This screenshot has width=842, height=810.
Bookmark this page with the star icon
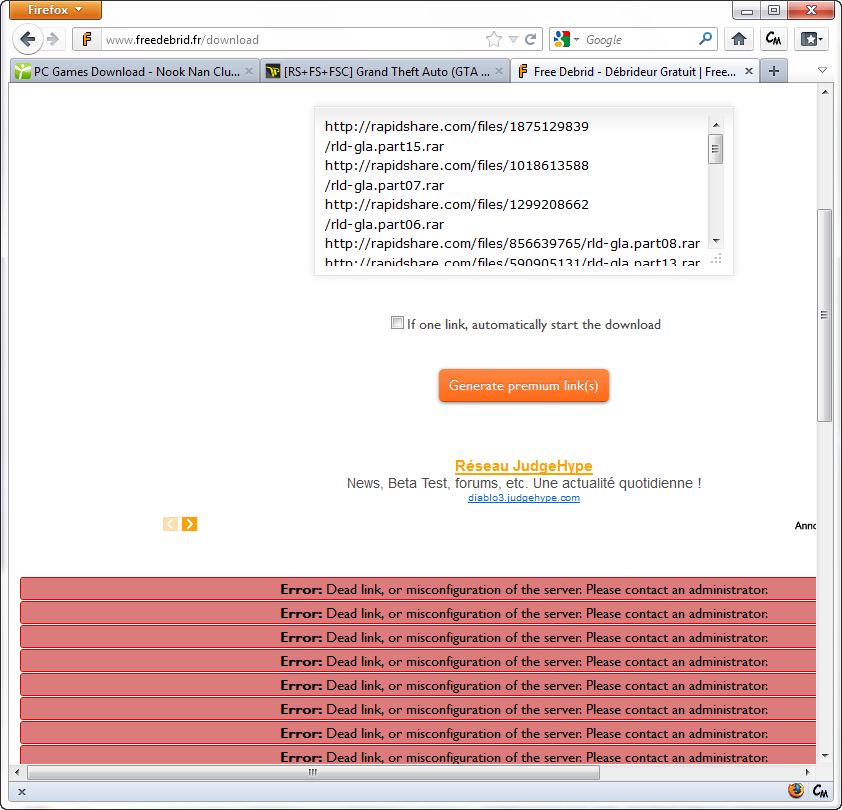pyautogui.click(x=493, y=39)
